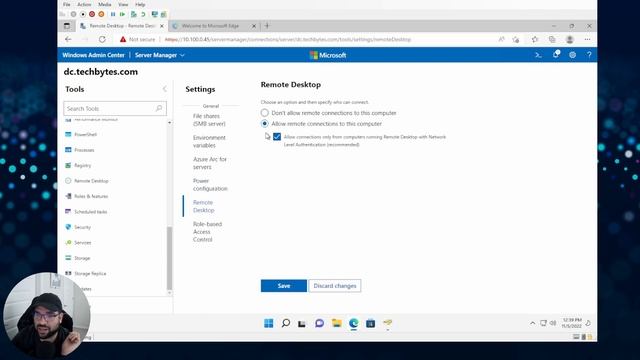Open the Help menu

140,4
